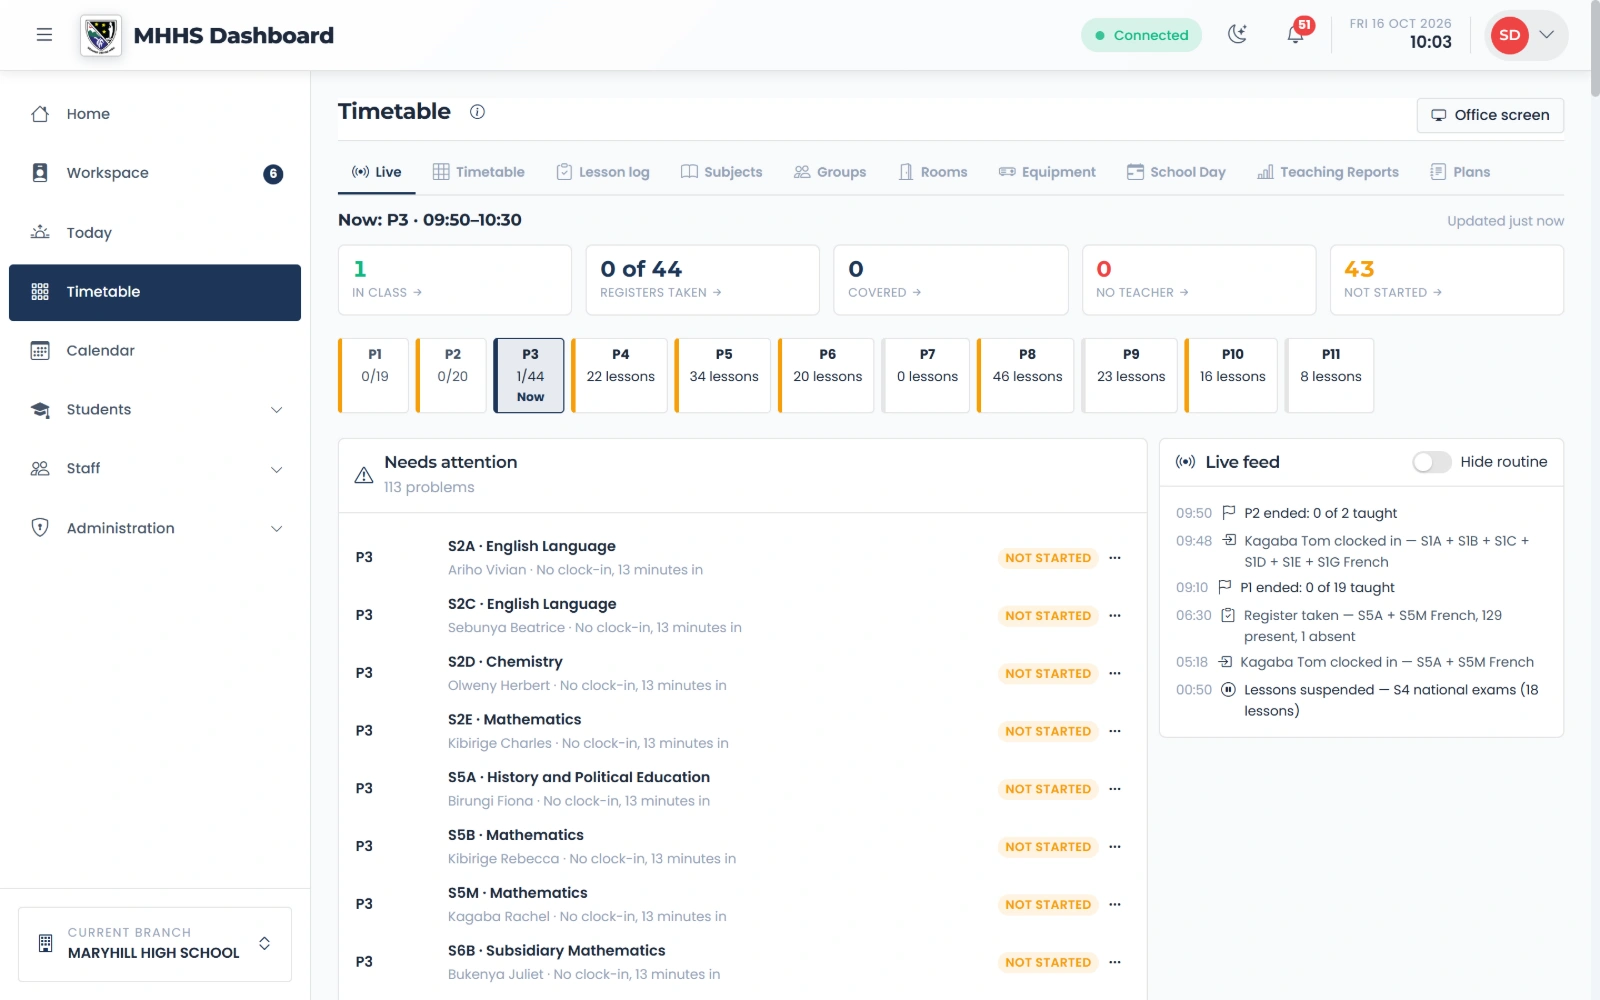Open the Groups tab
This screenshot has height=1000, width=1600.
pyautogui.click(x=830, y=172)
